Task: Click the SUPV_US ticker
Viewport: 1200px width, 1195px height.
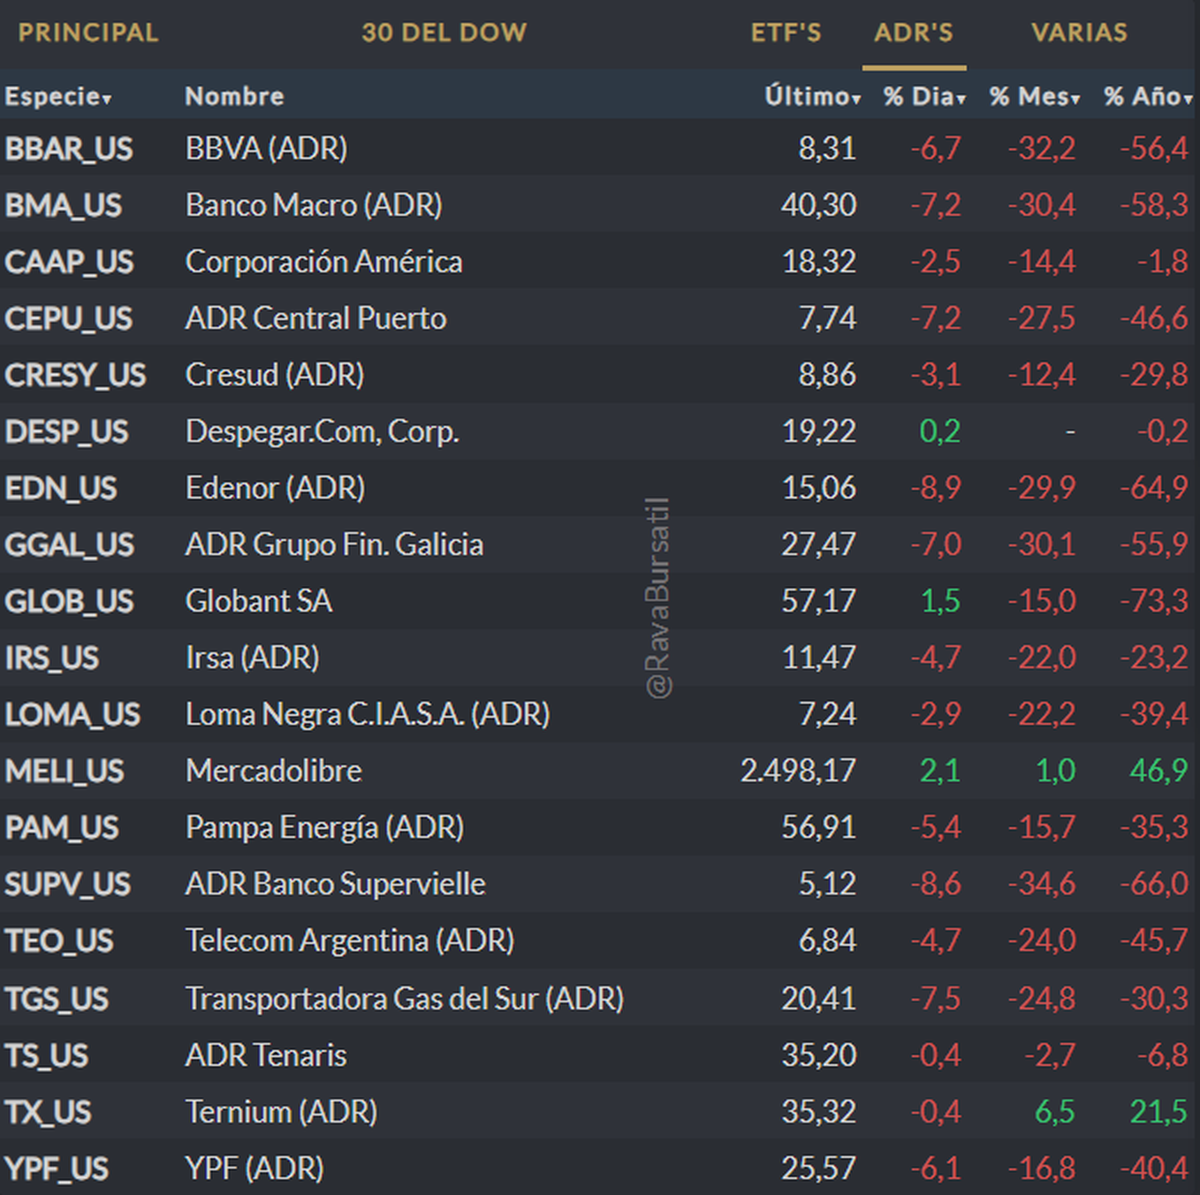Action: [x=68, y=884]
